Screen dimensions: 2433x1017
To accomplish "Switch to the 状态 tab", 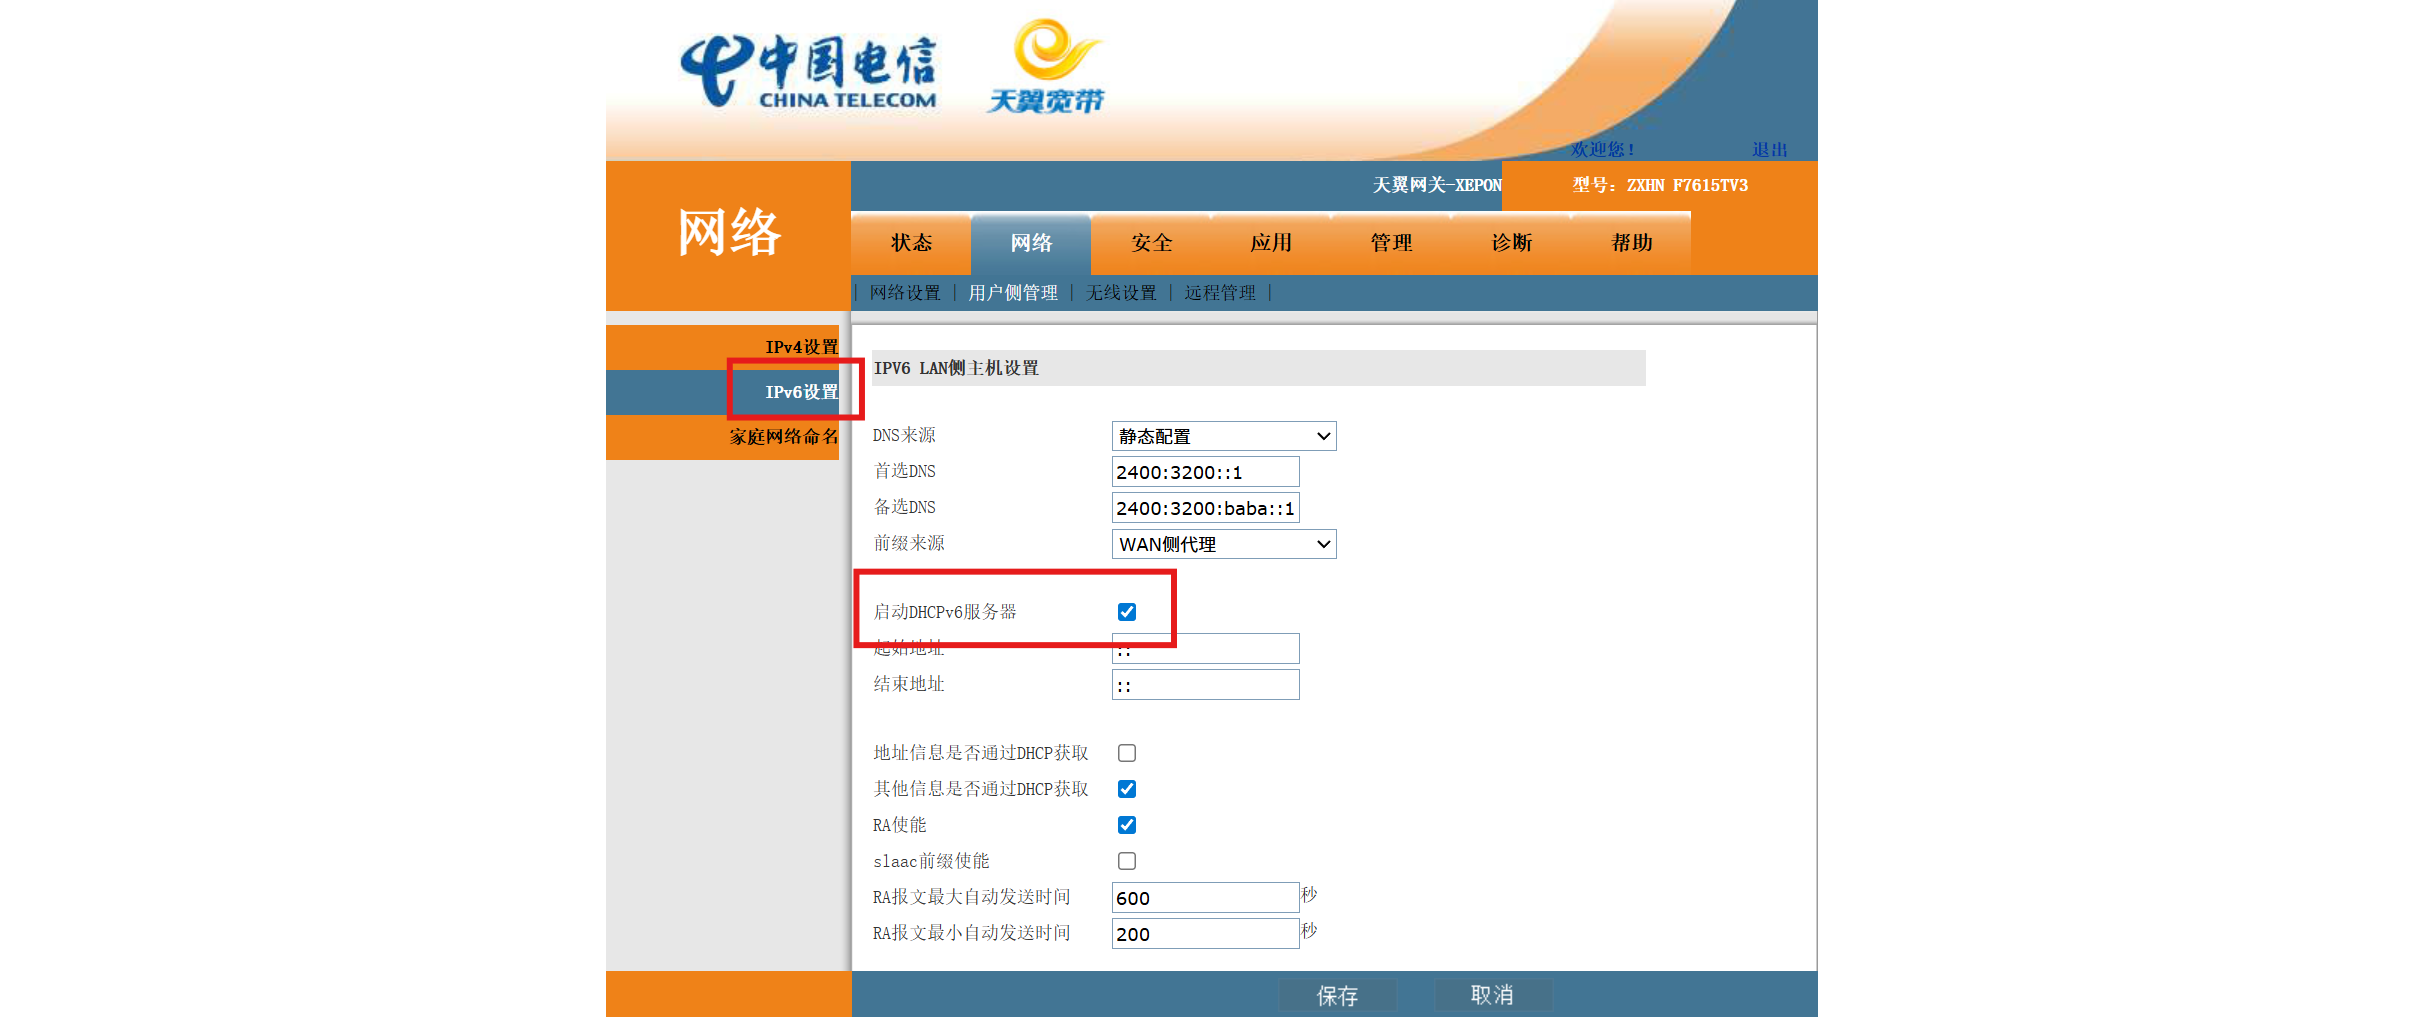I will [911, 243].
